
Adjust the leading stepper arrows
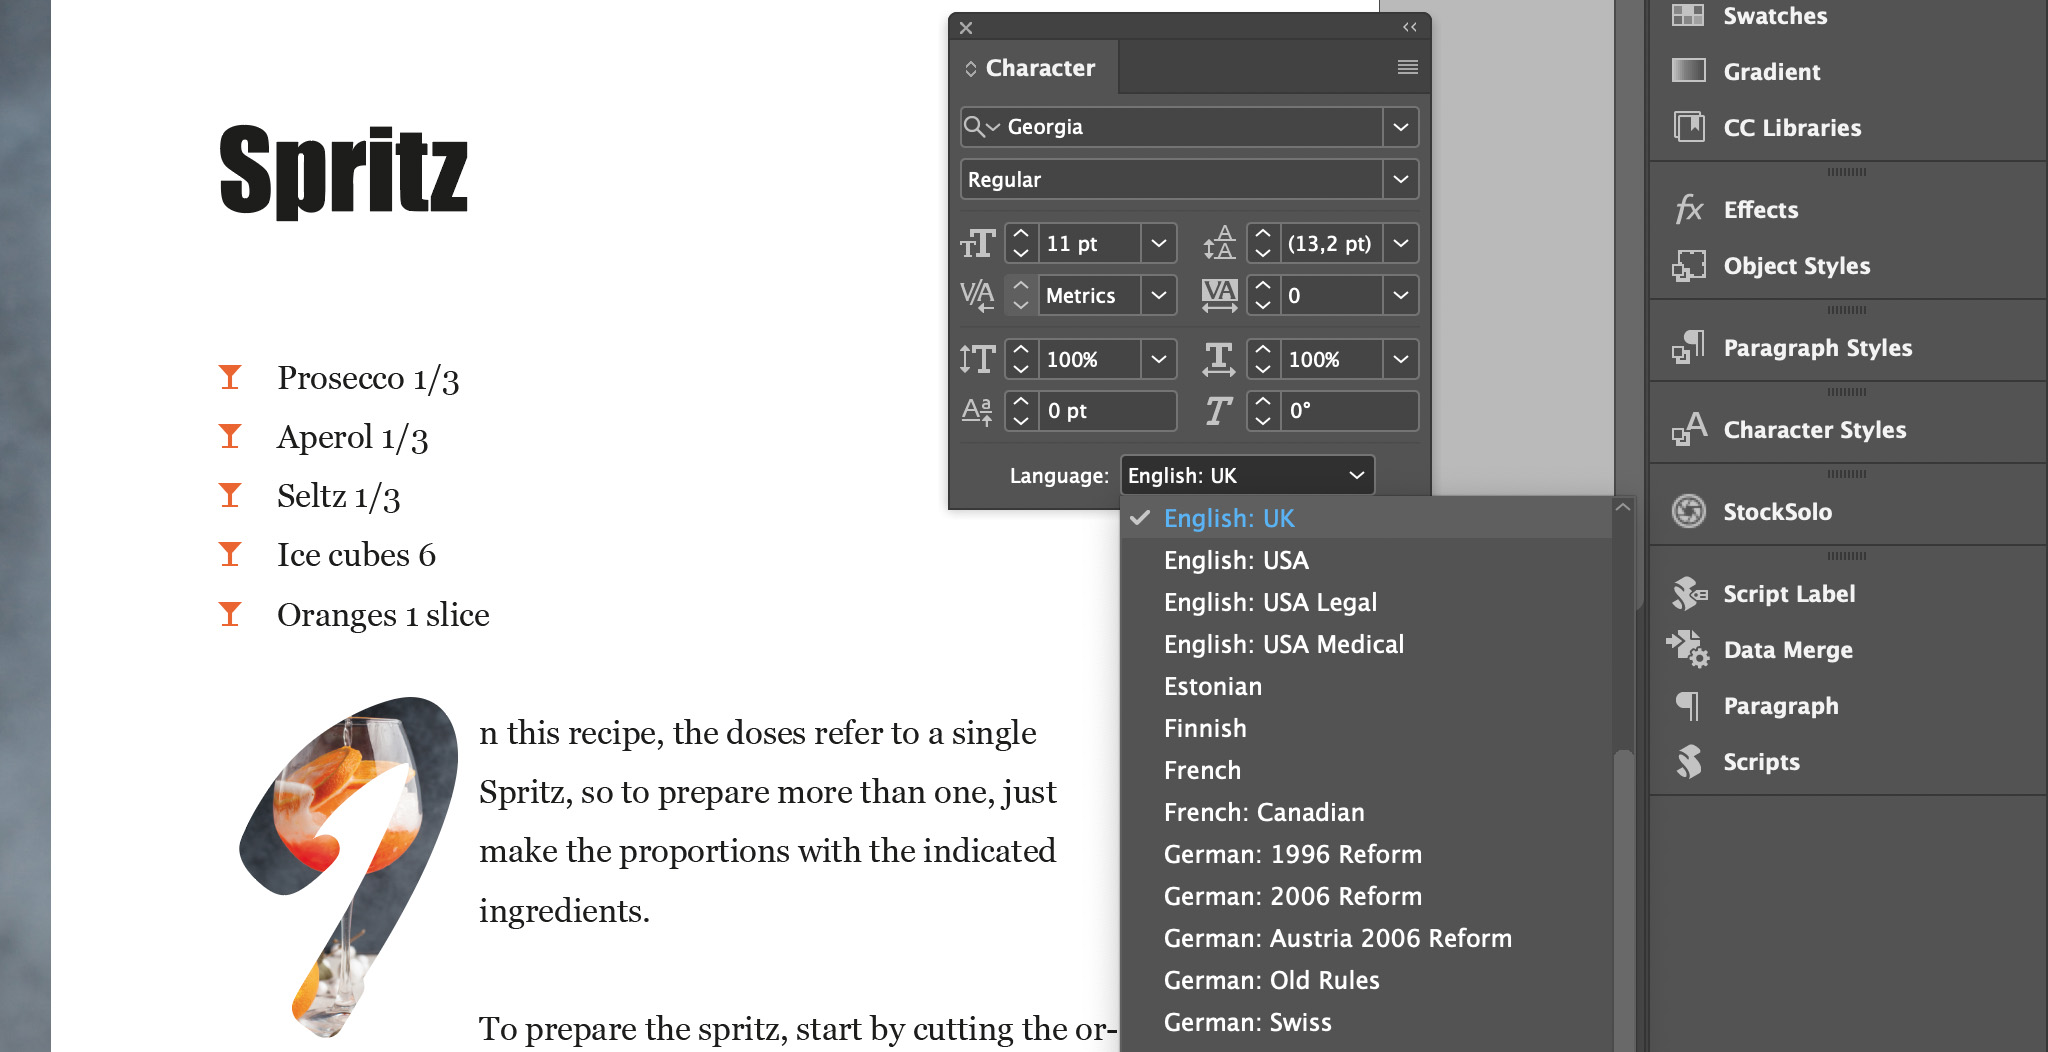pyautogui.click(x=1263, y=243)
